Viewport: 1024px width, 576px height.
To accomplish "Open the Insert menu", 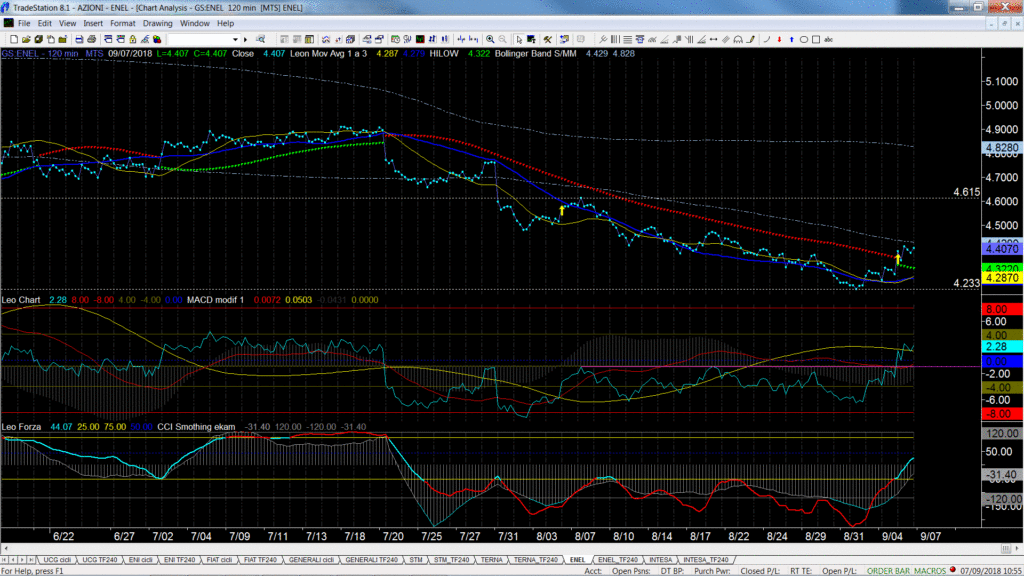I will [93, 24].
